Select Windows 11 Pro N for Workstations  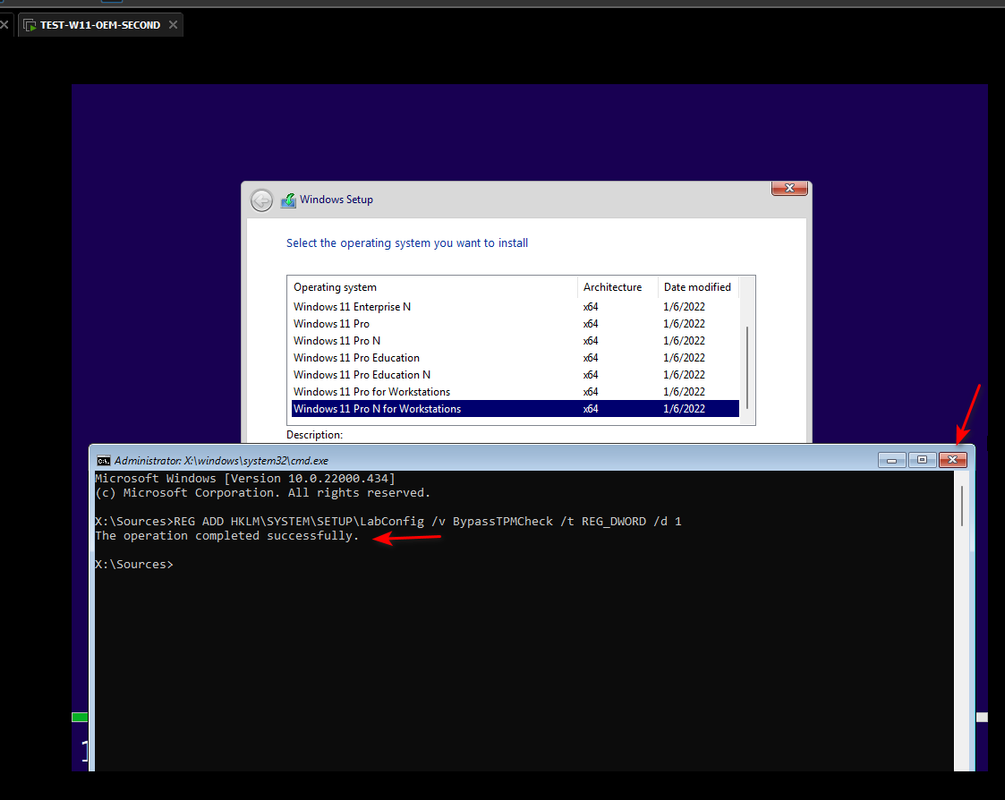coord(515,408)
